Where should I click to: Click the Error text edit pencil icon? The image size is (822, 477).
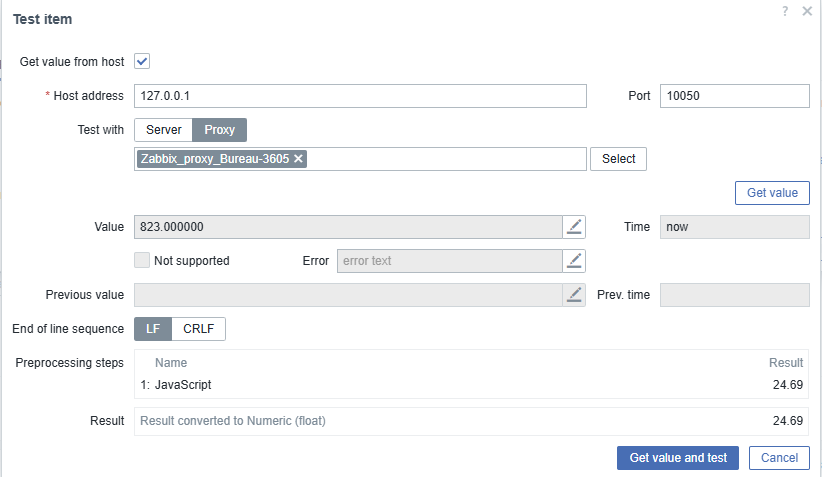tap(574, 261)
